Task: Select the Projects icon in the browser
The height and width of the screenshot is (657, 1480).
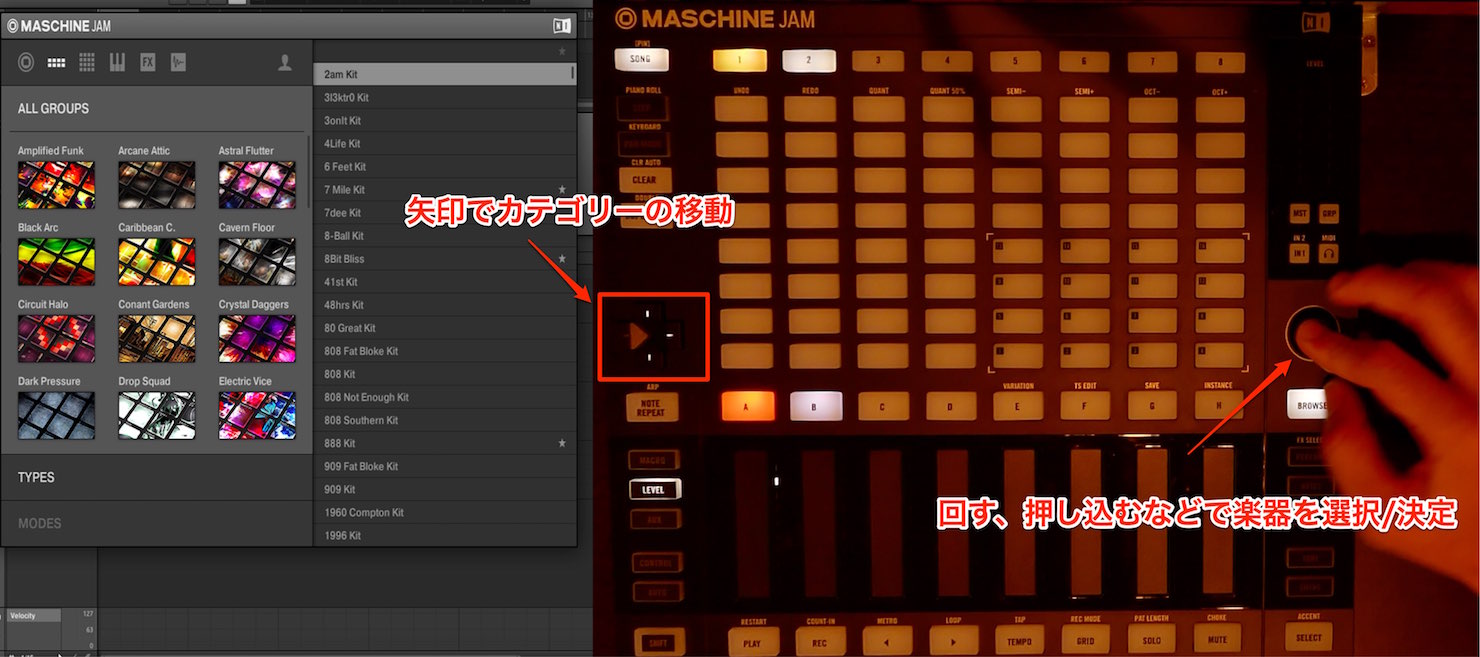Action: point(26,63)
